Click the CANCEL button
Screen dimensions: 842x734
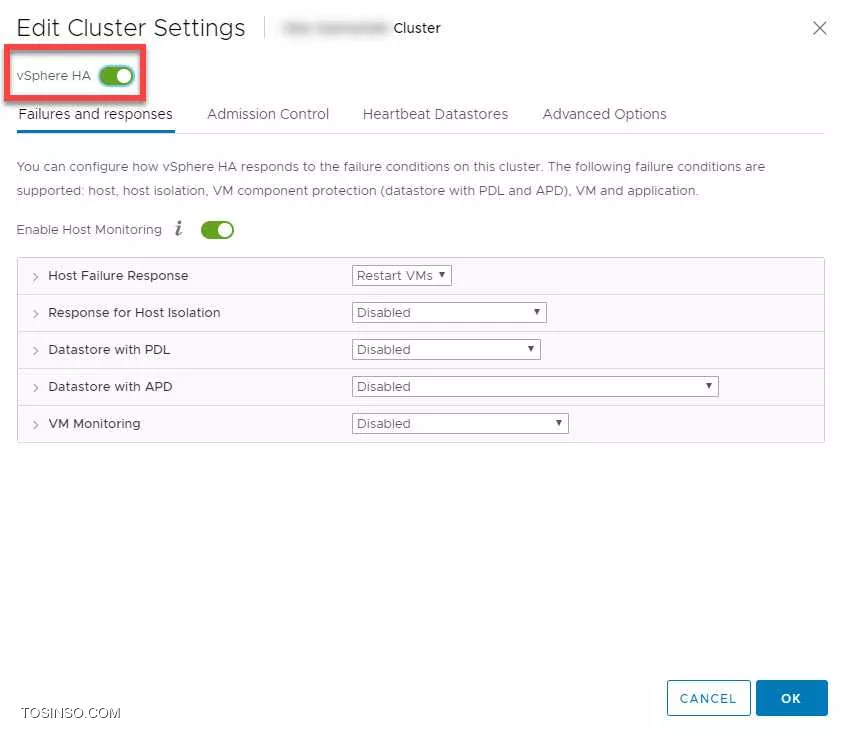(708, 698)
